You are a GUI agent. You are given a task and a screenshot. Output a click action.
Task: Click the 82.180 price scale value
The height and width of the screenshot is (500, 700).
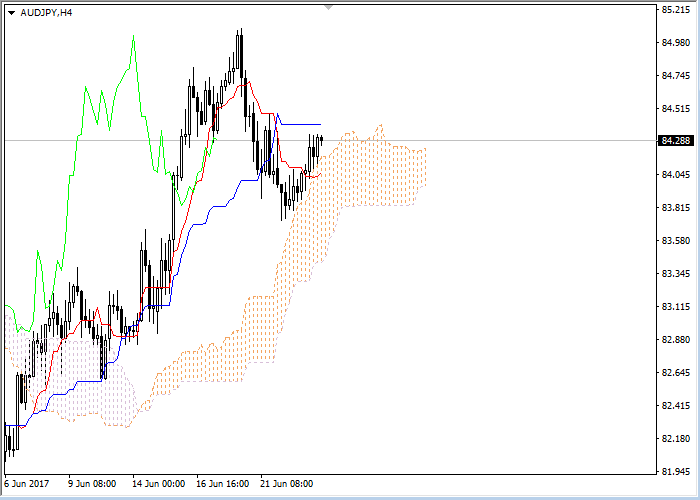[x=675, y=439]
